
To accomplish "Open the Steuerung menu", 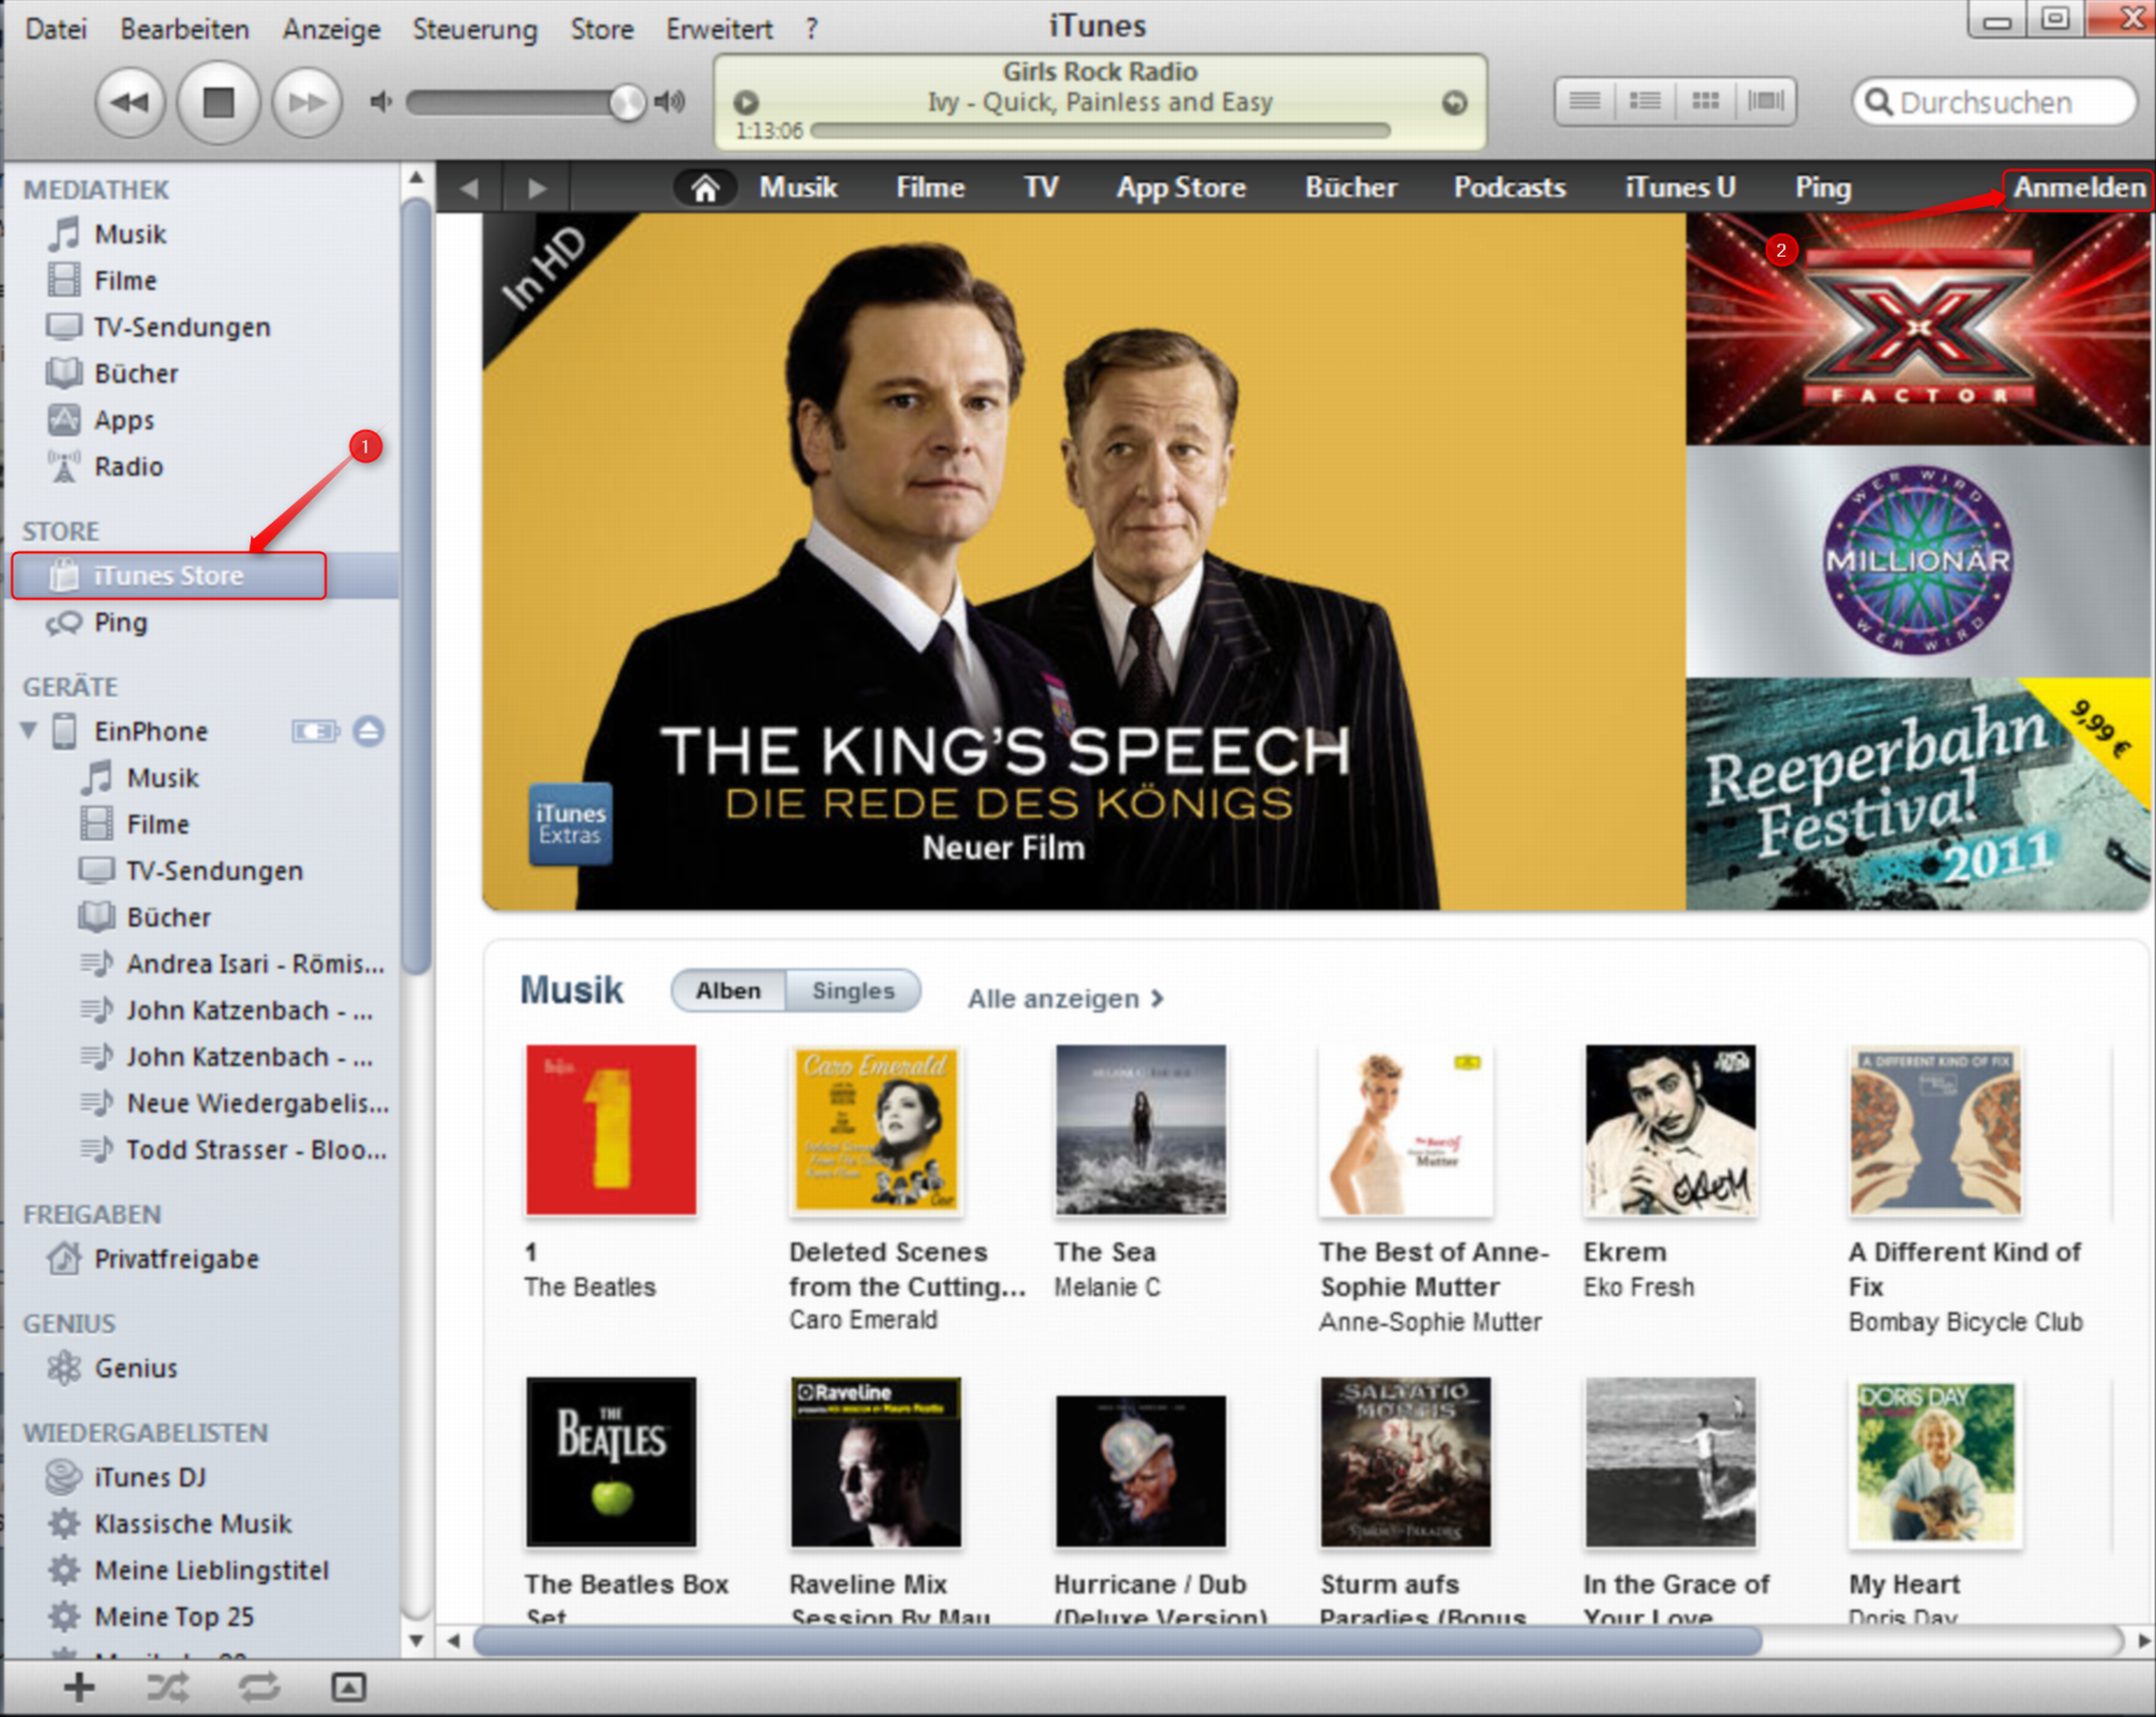I will tap(474, 29).
